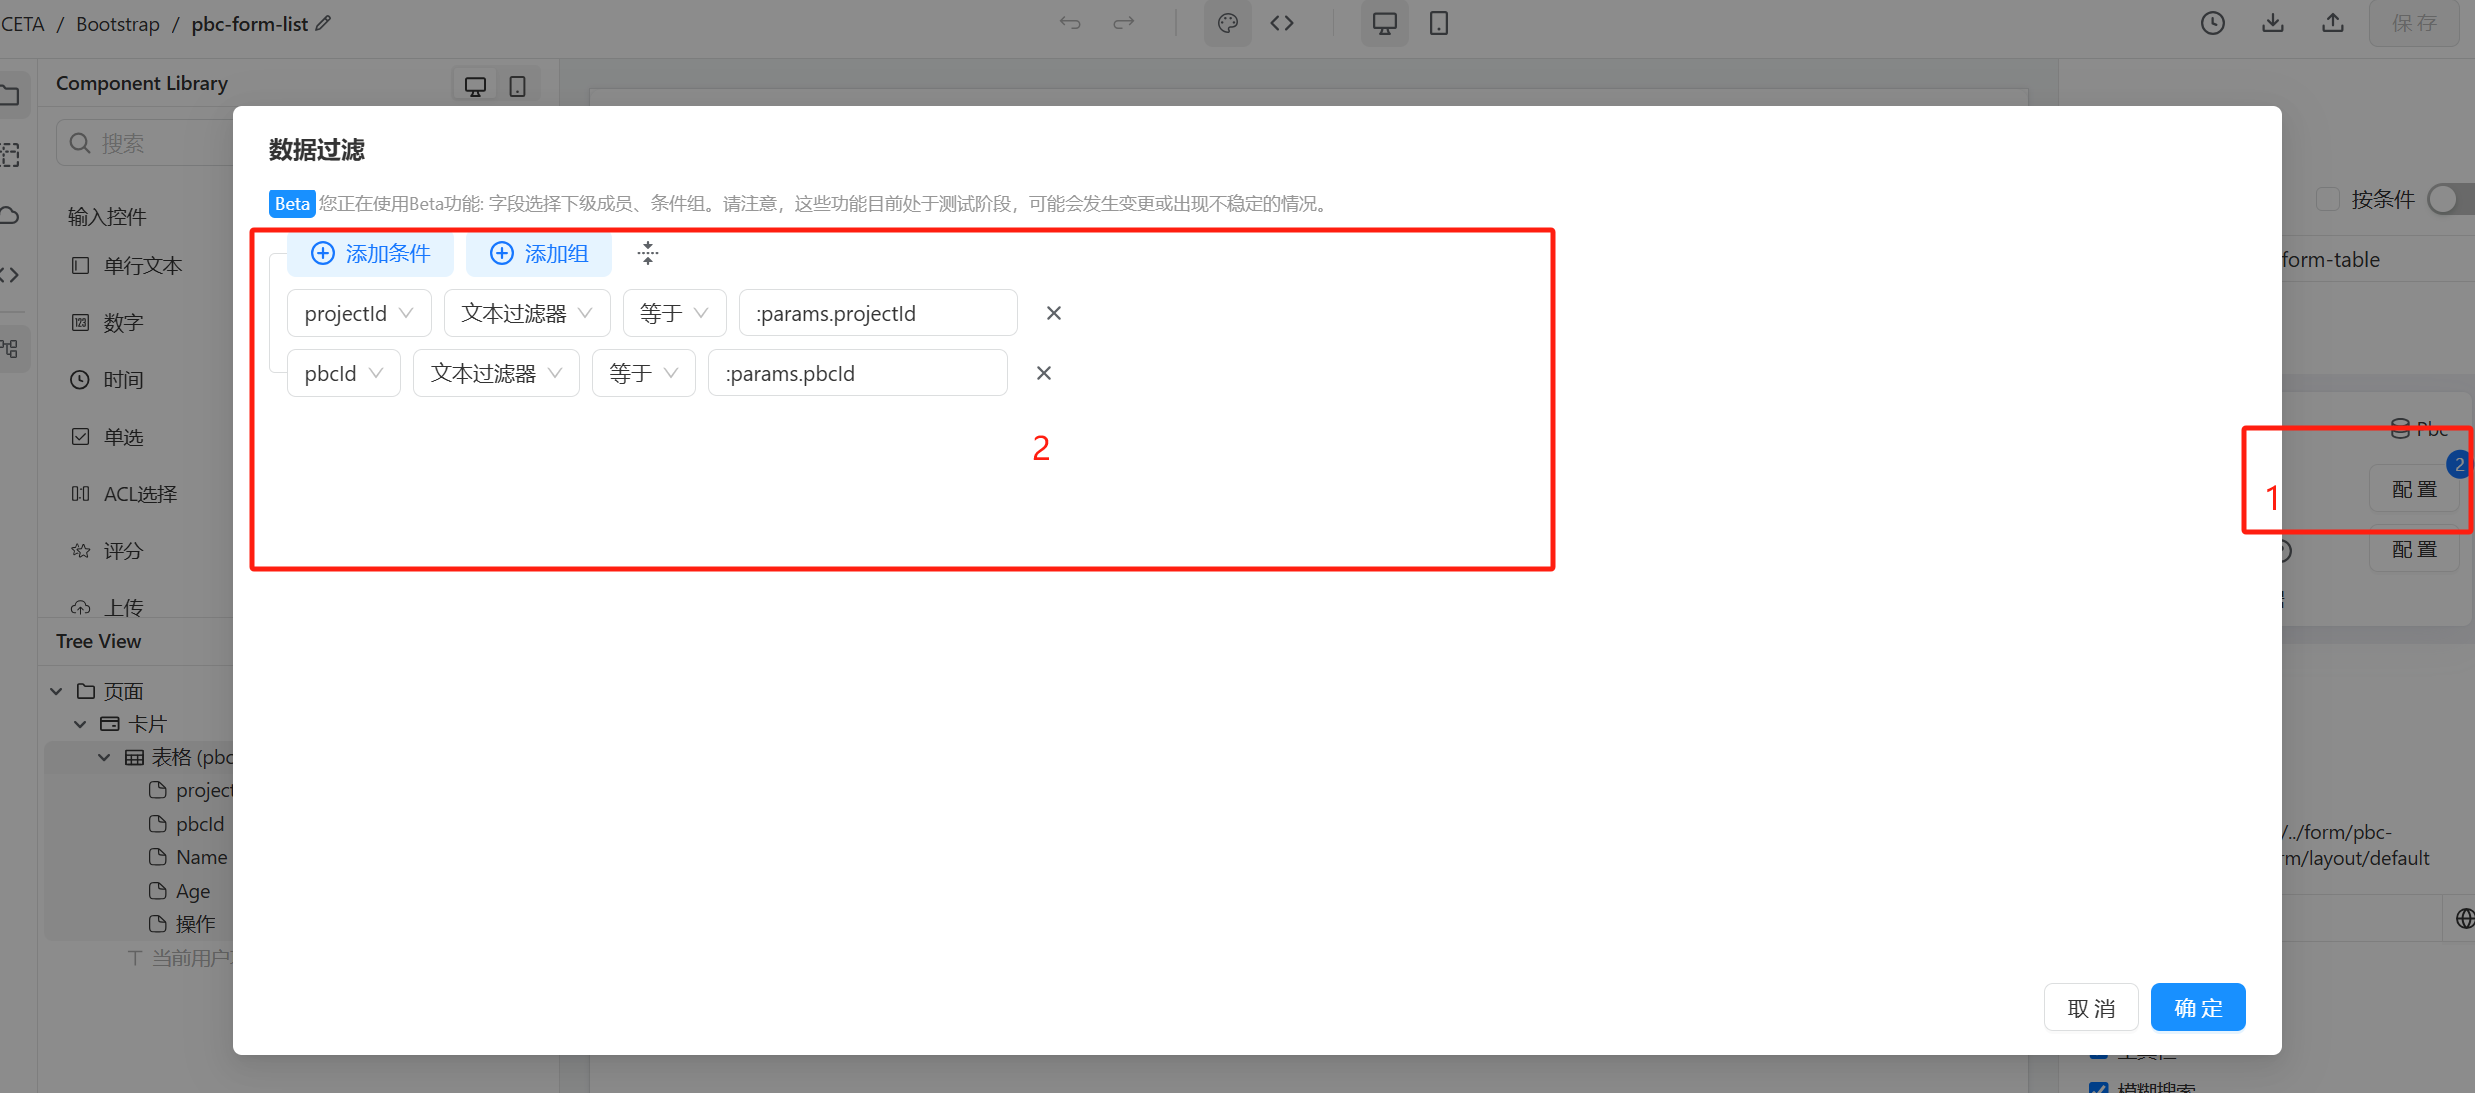2475x1093 pixels.
Task: Switch to mobile preview in top toolbar
Action: click(1439, 23)
